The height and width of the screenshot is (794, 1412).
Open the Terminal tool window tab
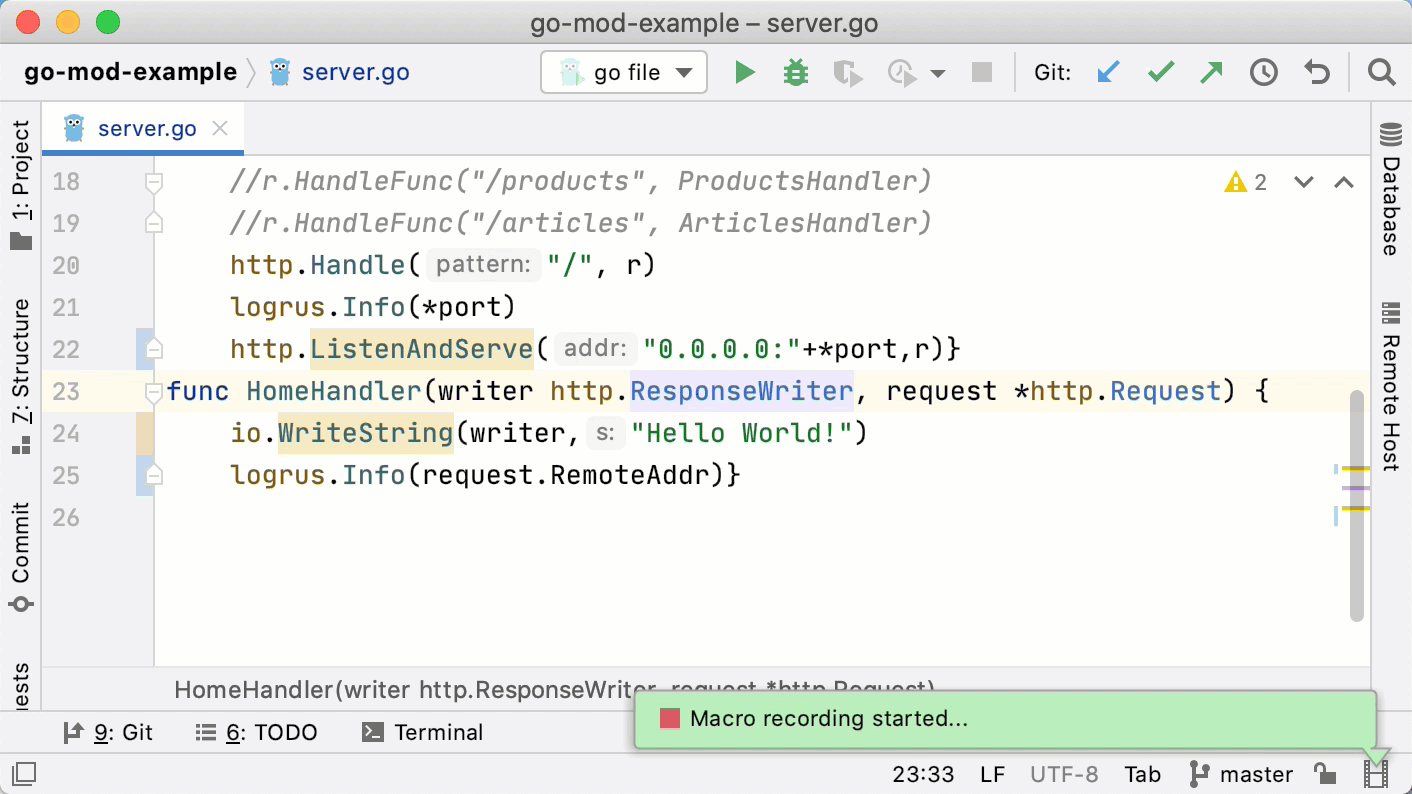coord(423,733)
